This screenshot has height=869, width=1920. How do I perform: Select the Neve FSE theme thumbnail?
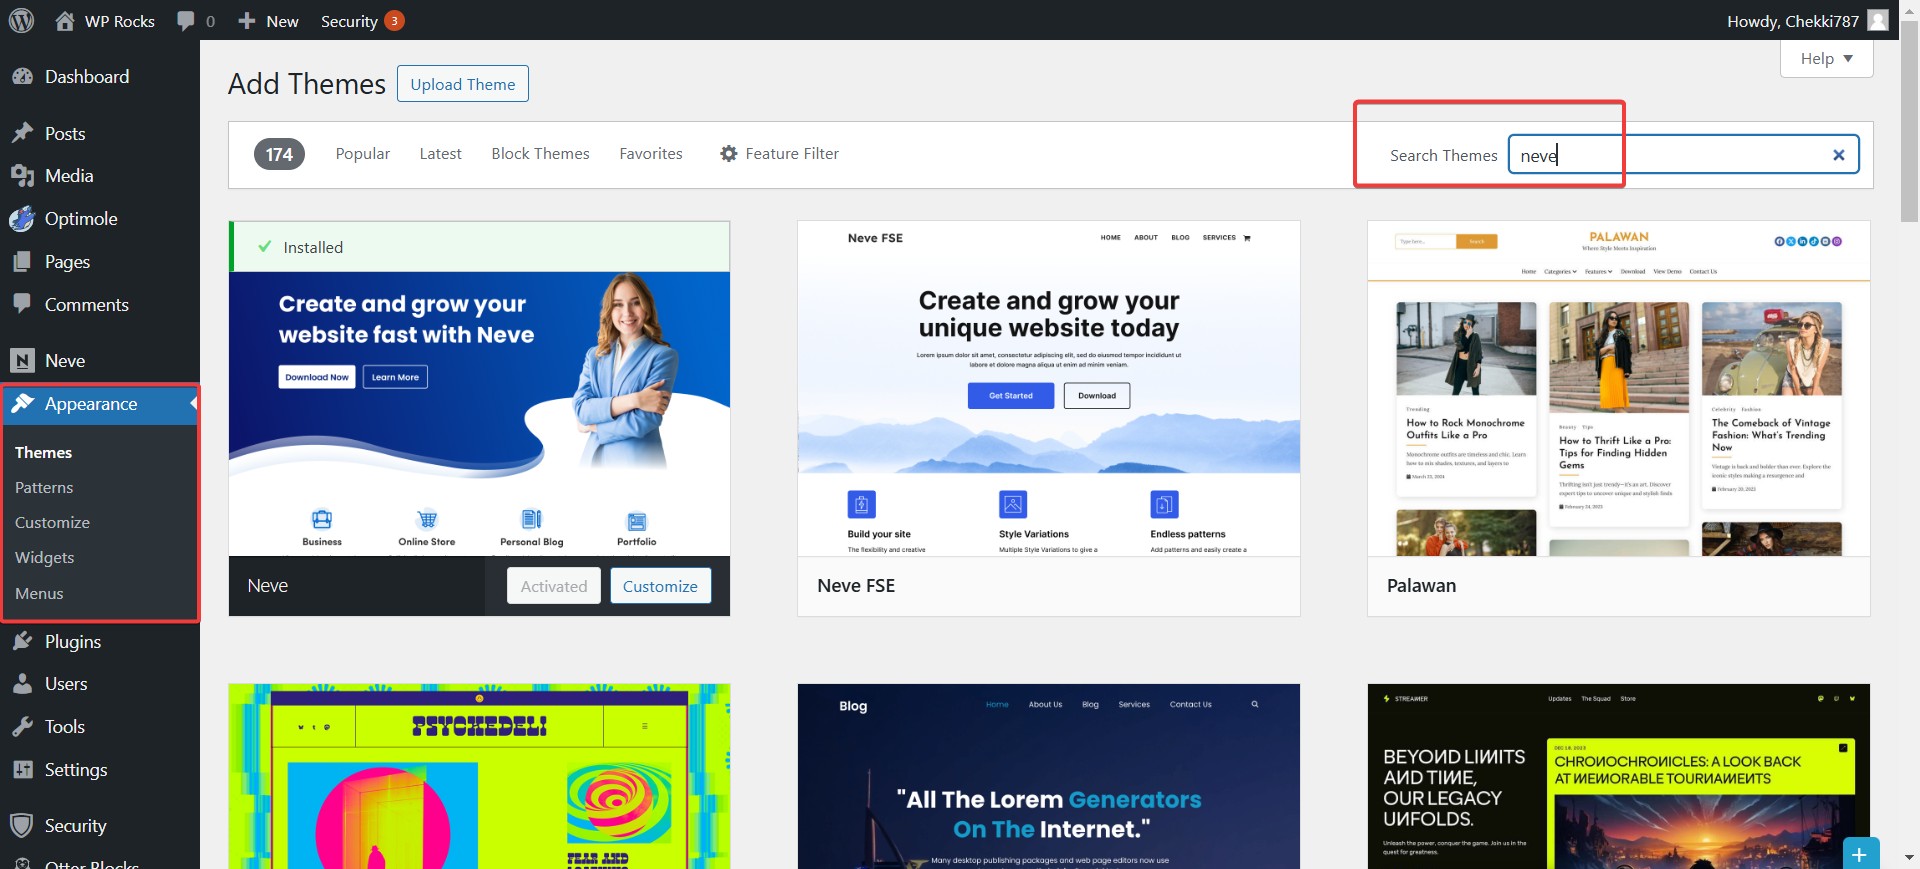(x=1048, y=388)
